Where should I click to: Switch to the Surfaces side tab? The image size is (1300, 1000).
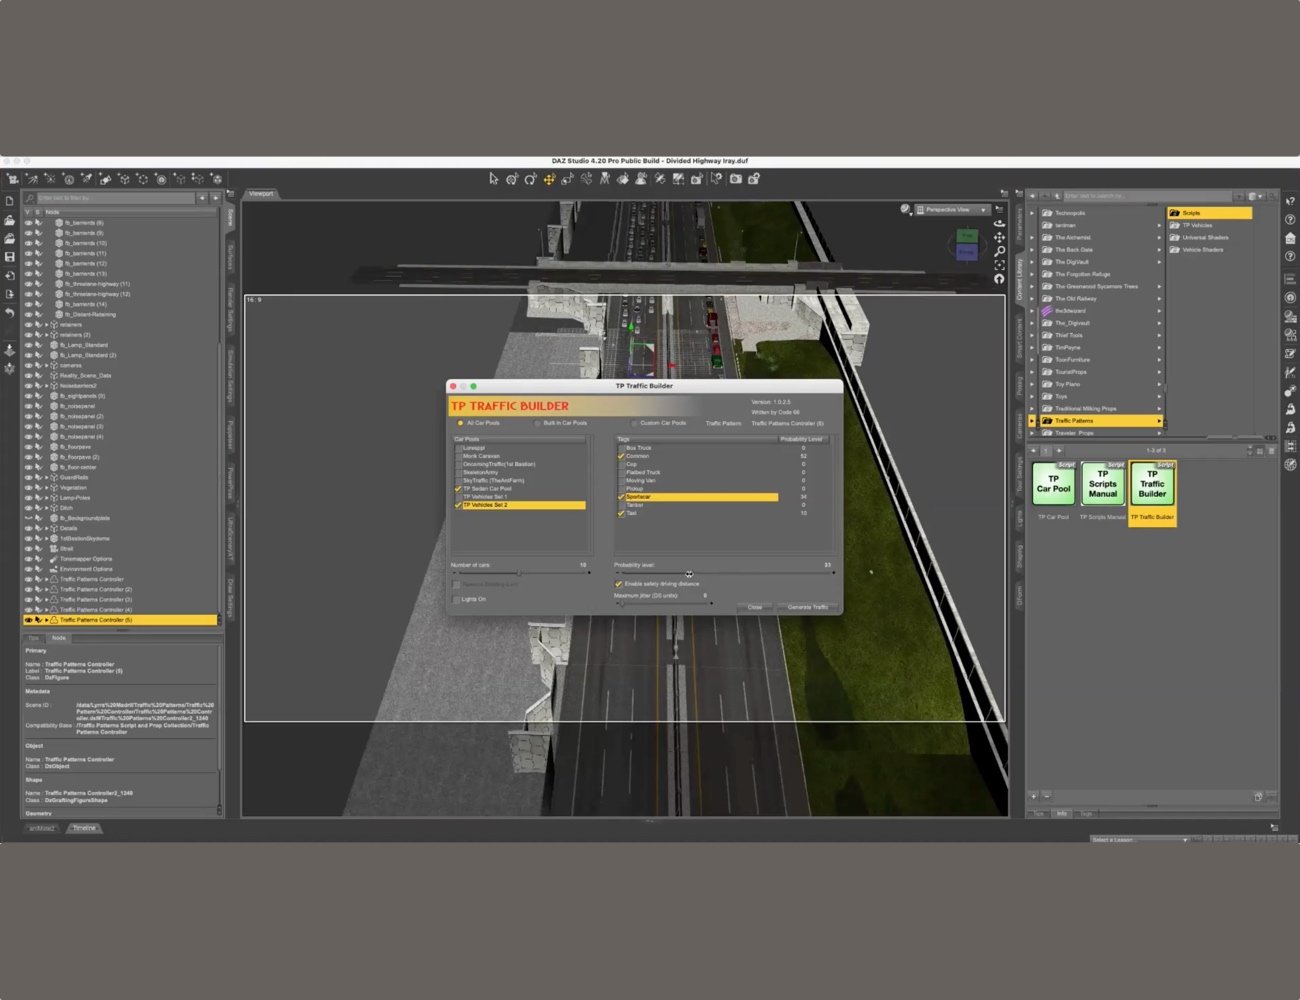230,258
